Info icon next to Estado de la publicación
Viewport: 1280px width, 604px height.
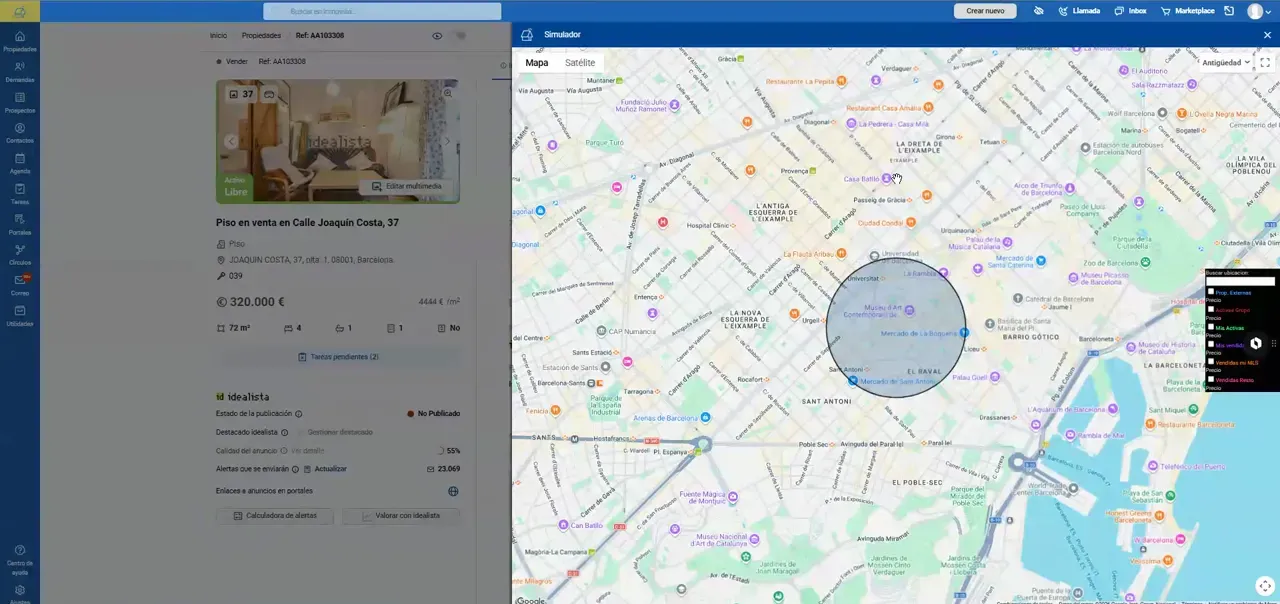298,413
